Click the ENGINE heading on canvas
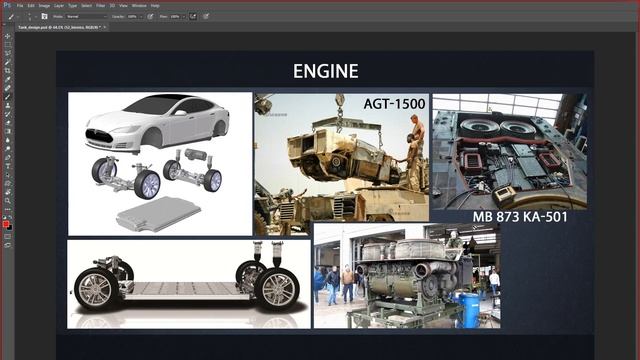640x360 pixels. point(326,71)
